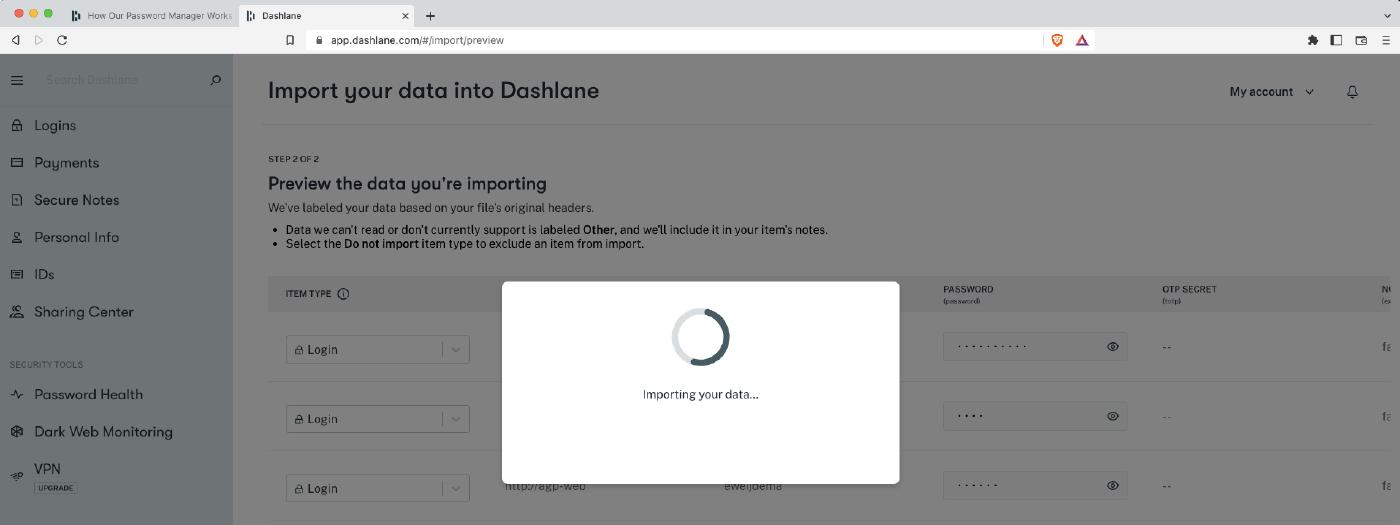Open third row Login item type dropdown
1400x525 pixels.
378,488
